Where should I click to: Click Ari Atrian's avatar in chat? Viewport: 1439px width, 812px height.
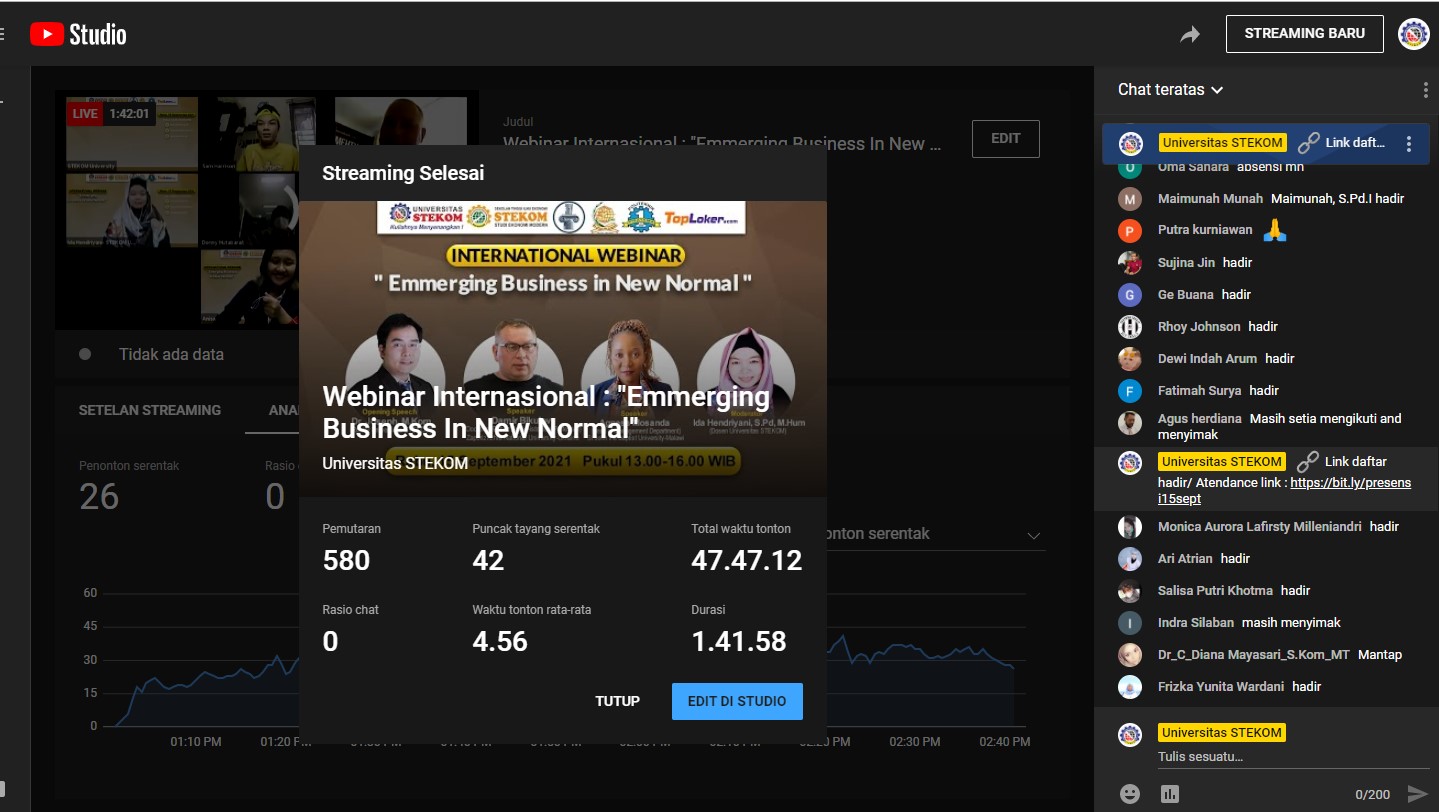1130,559
